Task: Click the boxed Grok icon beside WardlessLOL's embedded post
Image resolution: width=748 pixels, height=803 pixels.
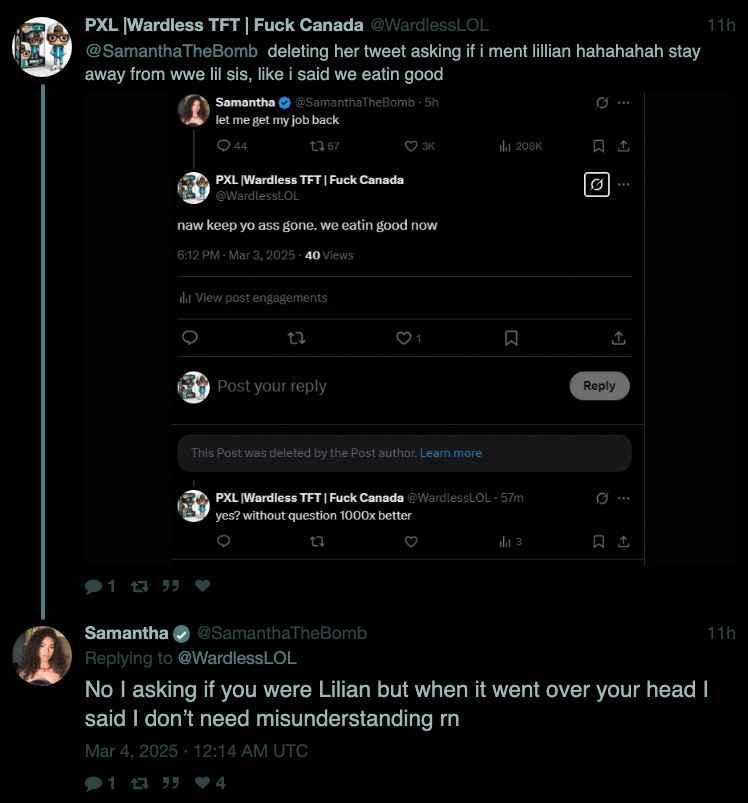Action: pos(596,185)
